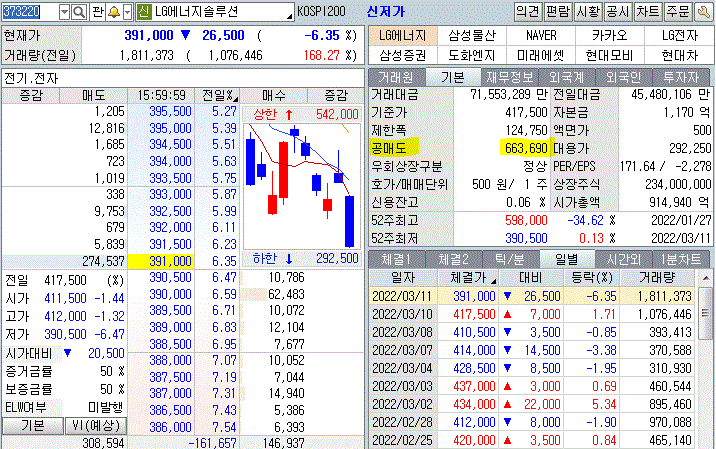716x449 pixels.
Task: Click the mini candlestick chart
Action: (x=302, y=186)
